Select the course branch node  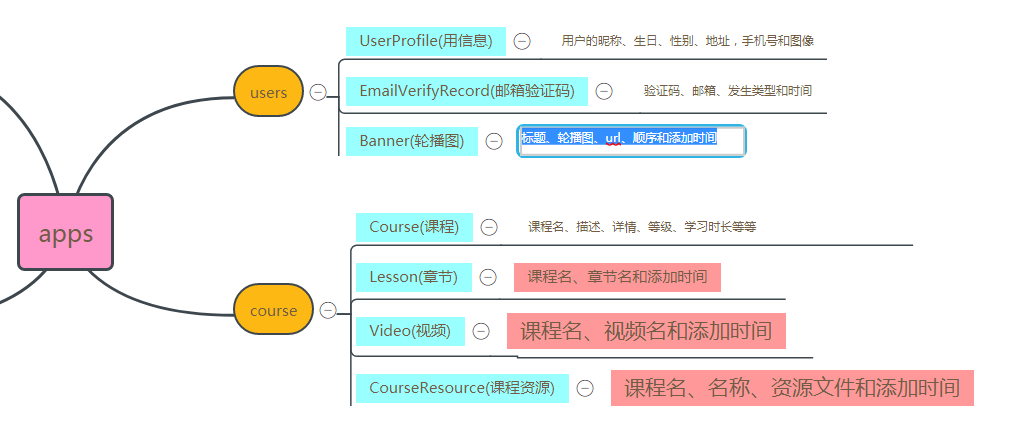[273, 310]
